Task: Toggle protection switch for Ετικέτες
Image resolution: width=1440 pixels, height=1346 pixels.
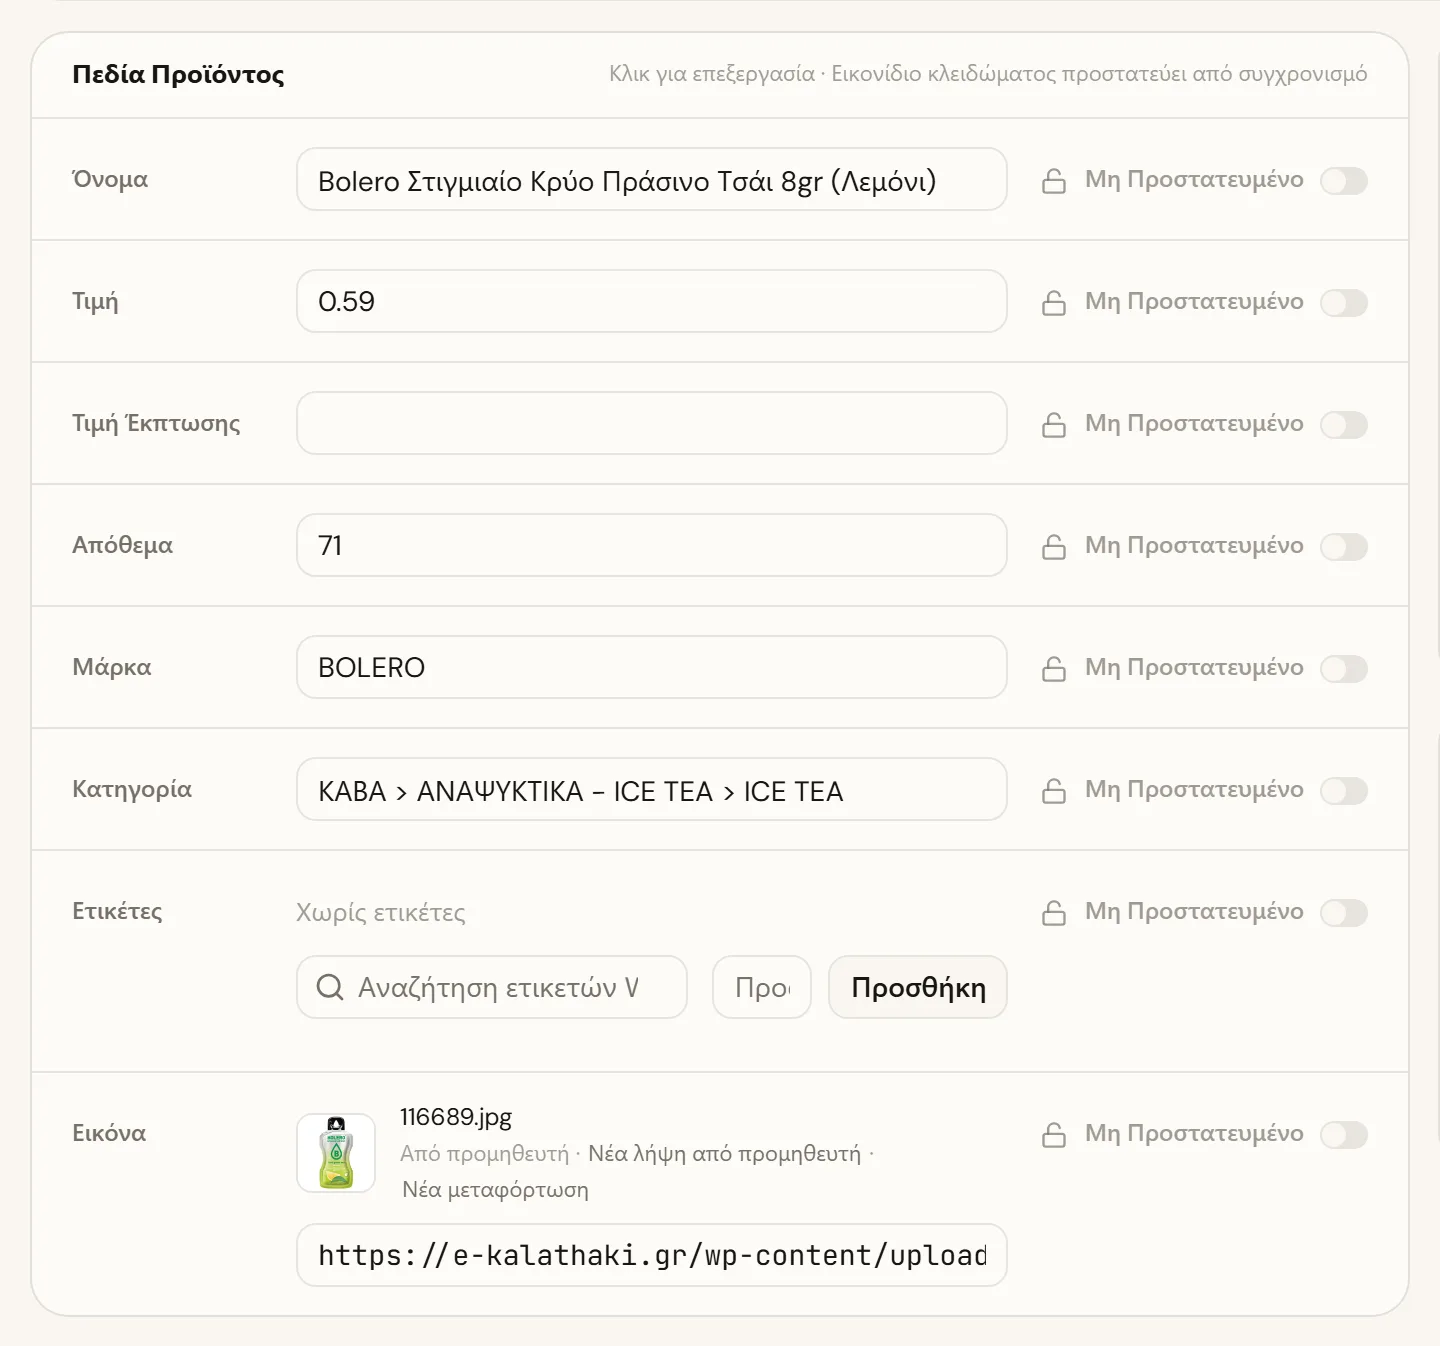Action: (x=1344, y=913)
